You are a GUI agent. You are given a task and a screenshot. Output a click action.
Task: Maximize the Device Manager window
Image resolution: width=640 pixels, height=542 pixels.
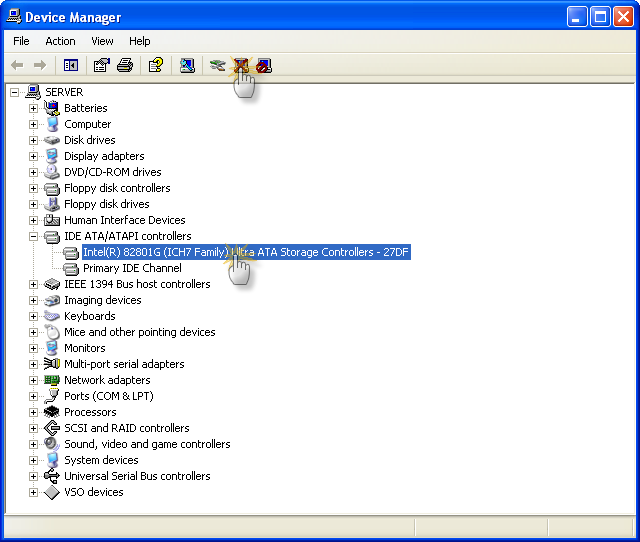[x=600, y=17]
